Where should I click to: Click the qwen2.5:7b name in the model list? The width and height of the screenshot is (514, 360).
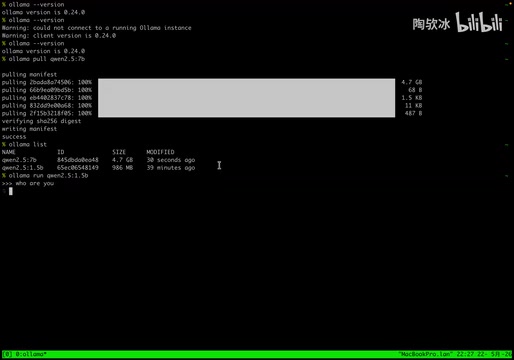coord(19,160)
